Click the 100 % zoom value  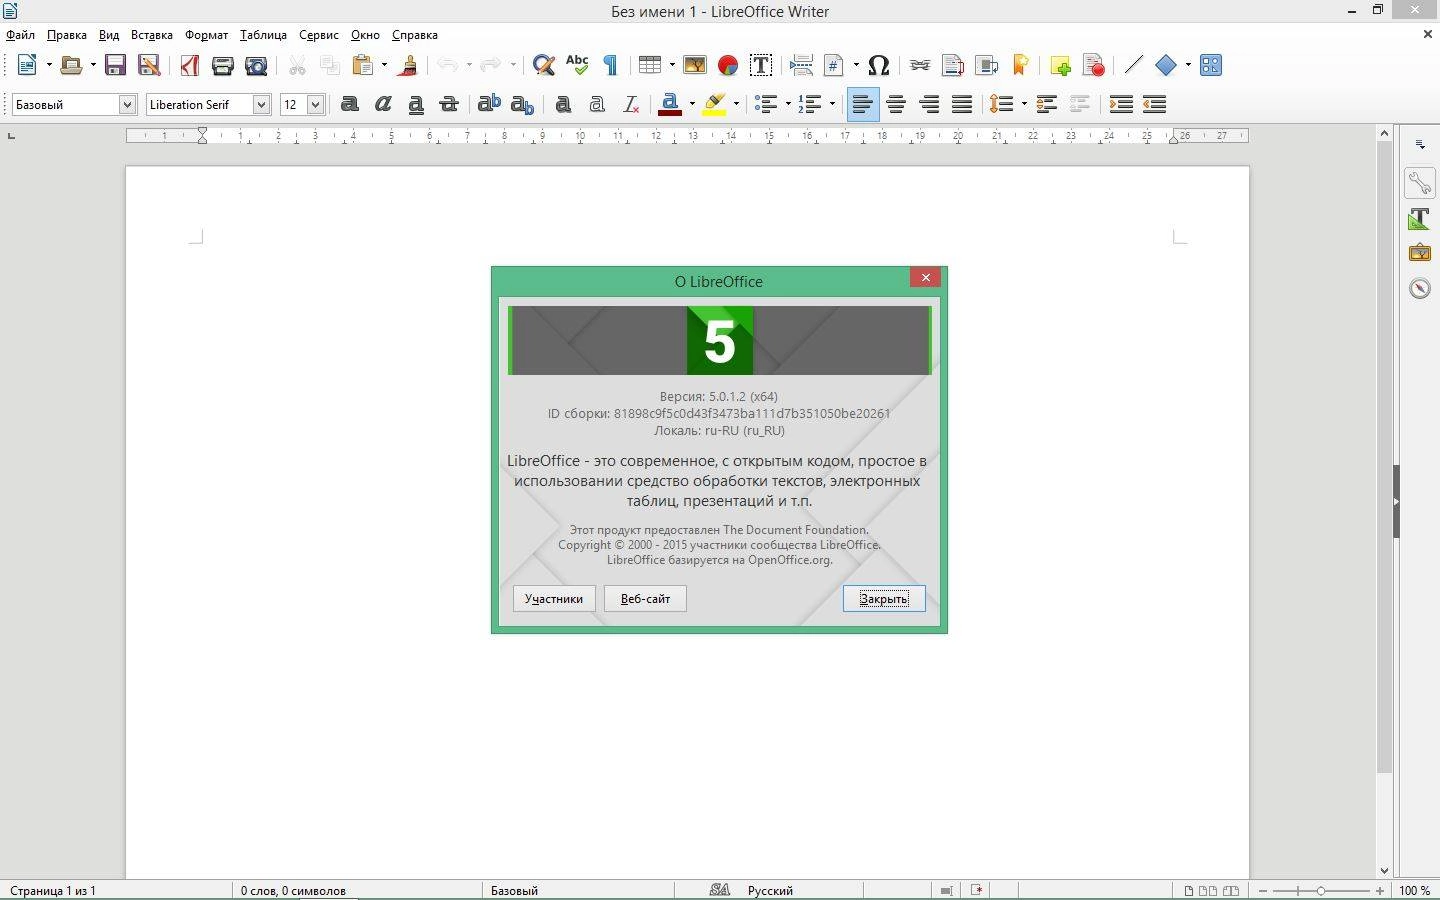pos(1414,890)
